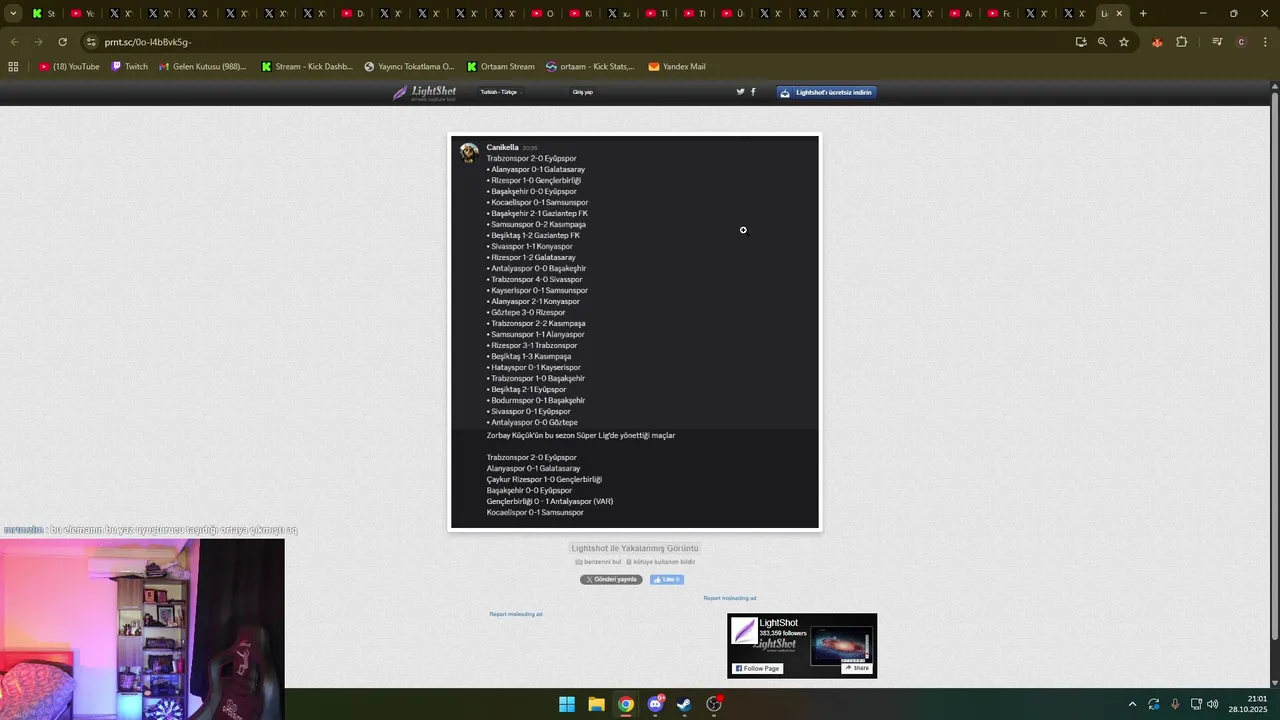Open the network icon in system tray
1280x720 pixels.
click(x=1196, y=704)
